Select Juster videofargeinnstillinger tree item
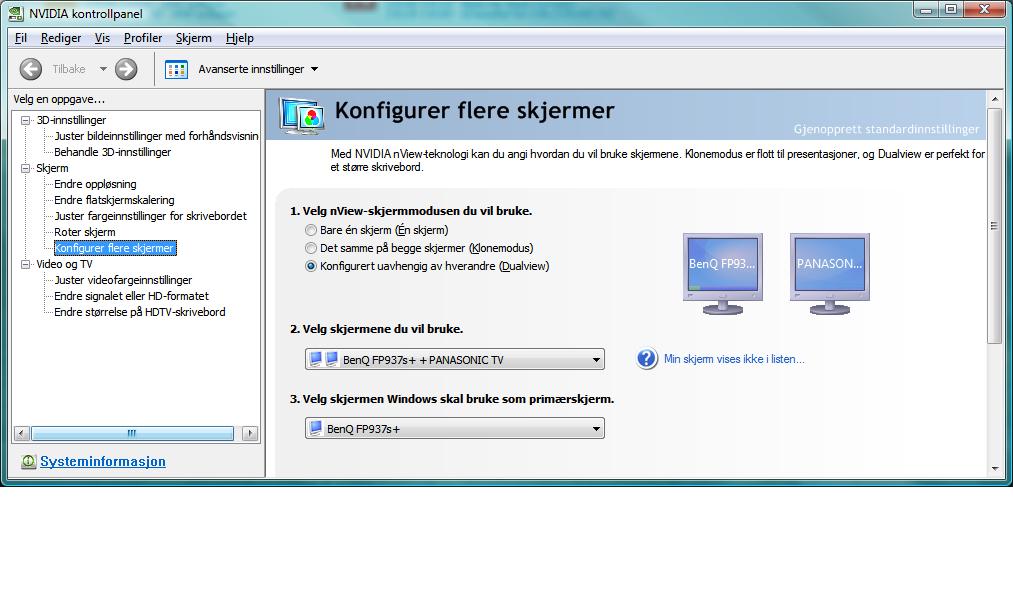 (123, 280)
